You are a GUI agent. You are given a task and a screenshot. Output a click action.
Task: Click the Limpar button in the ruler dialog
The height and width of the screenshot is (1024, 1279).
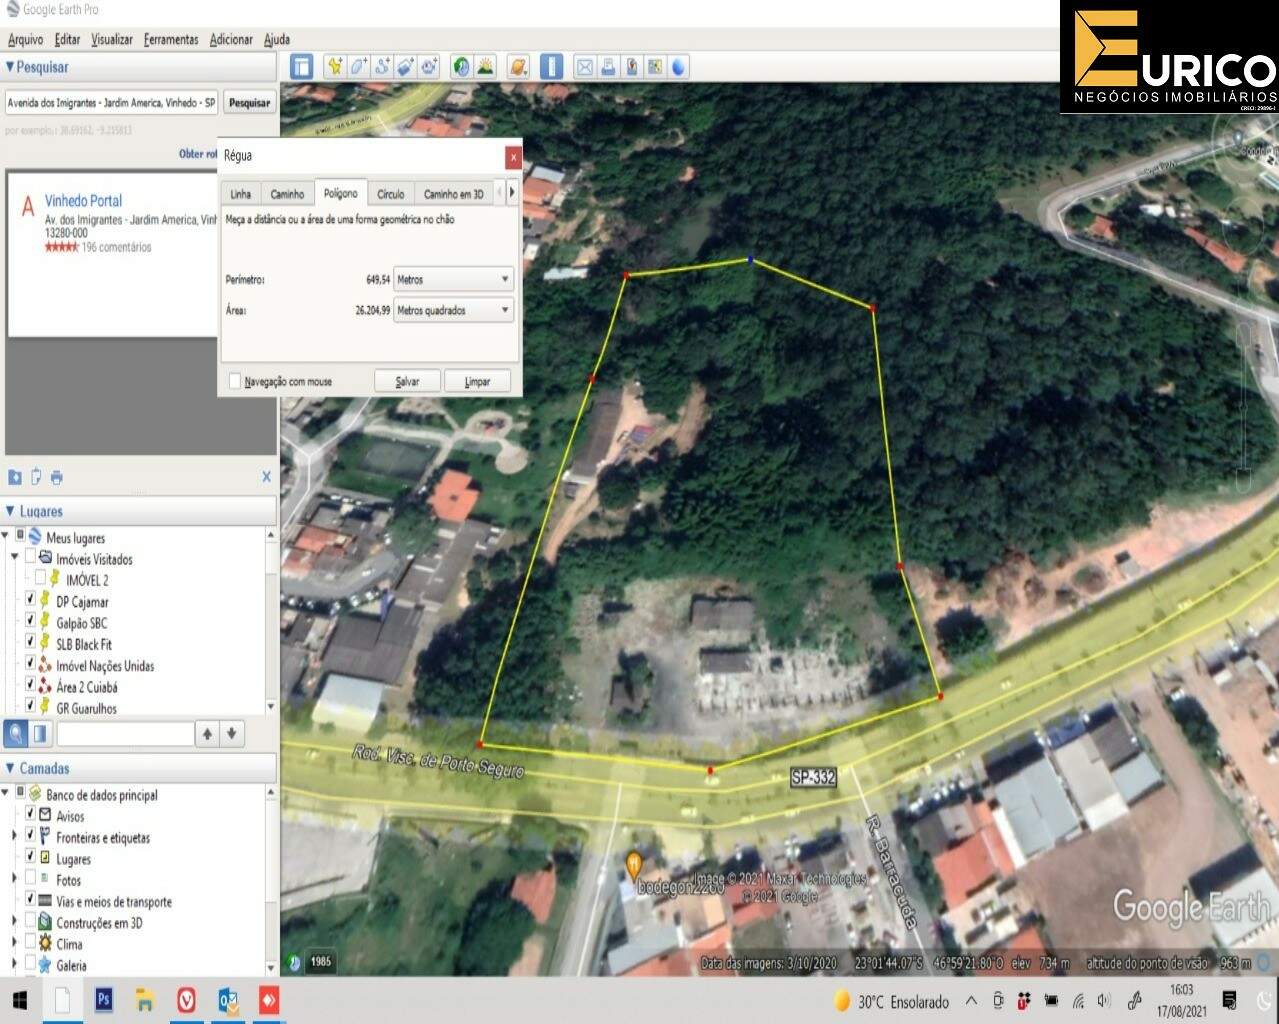point(477,380)
